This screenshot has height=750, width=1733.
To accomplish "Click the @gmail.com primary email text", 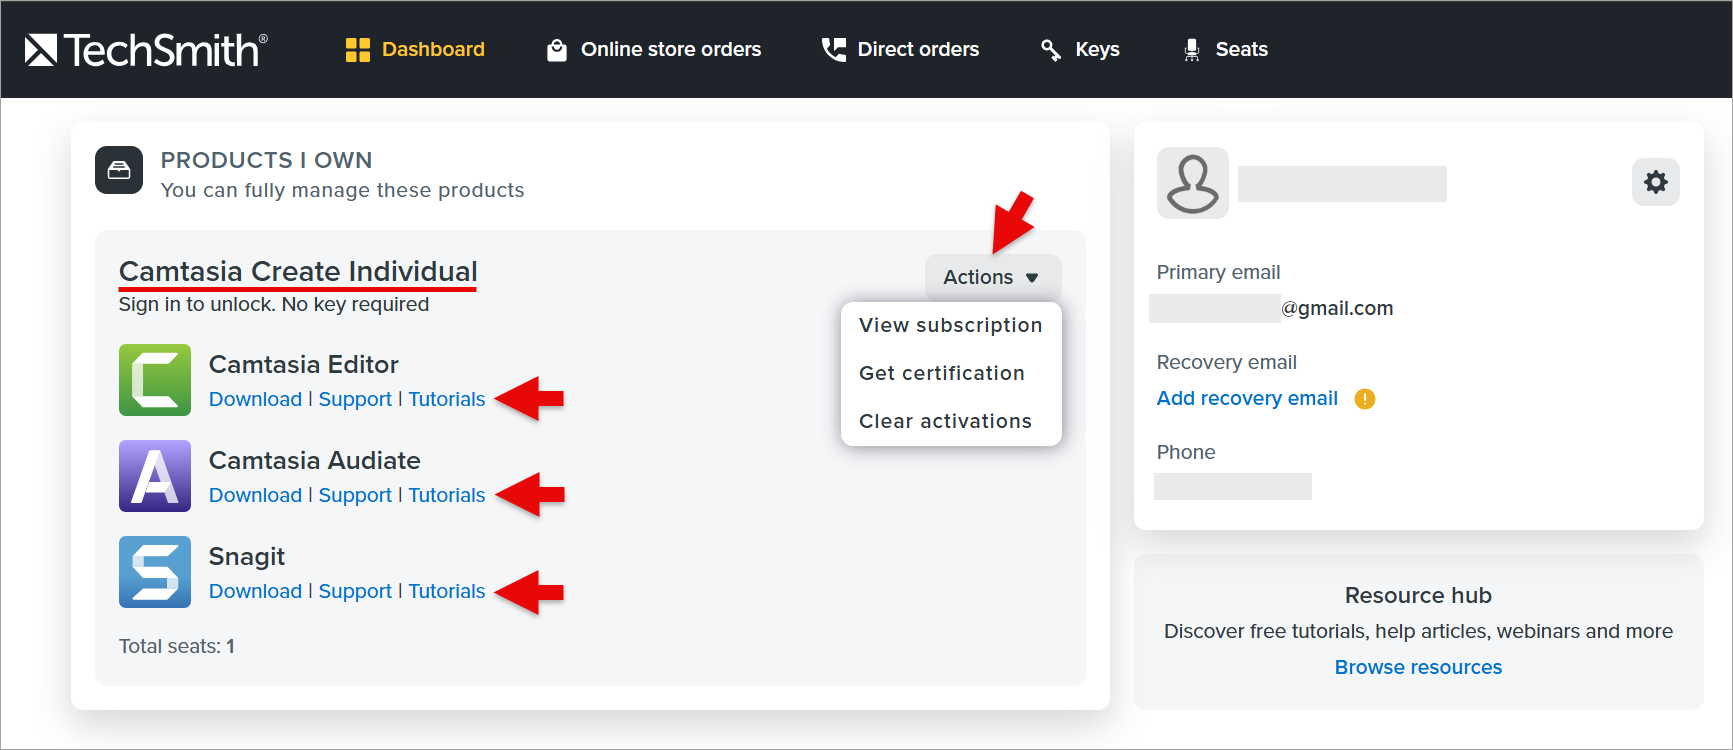I will (1337, 308).
